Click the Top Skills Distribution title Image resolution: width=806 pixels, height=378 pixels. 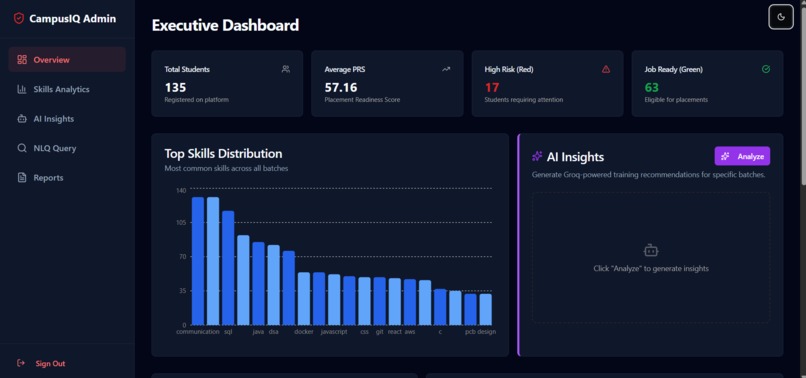click(x=223, y=154)
